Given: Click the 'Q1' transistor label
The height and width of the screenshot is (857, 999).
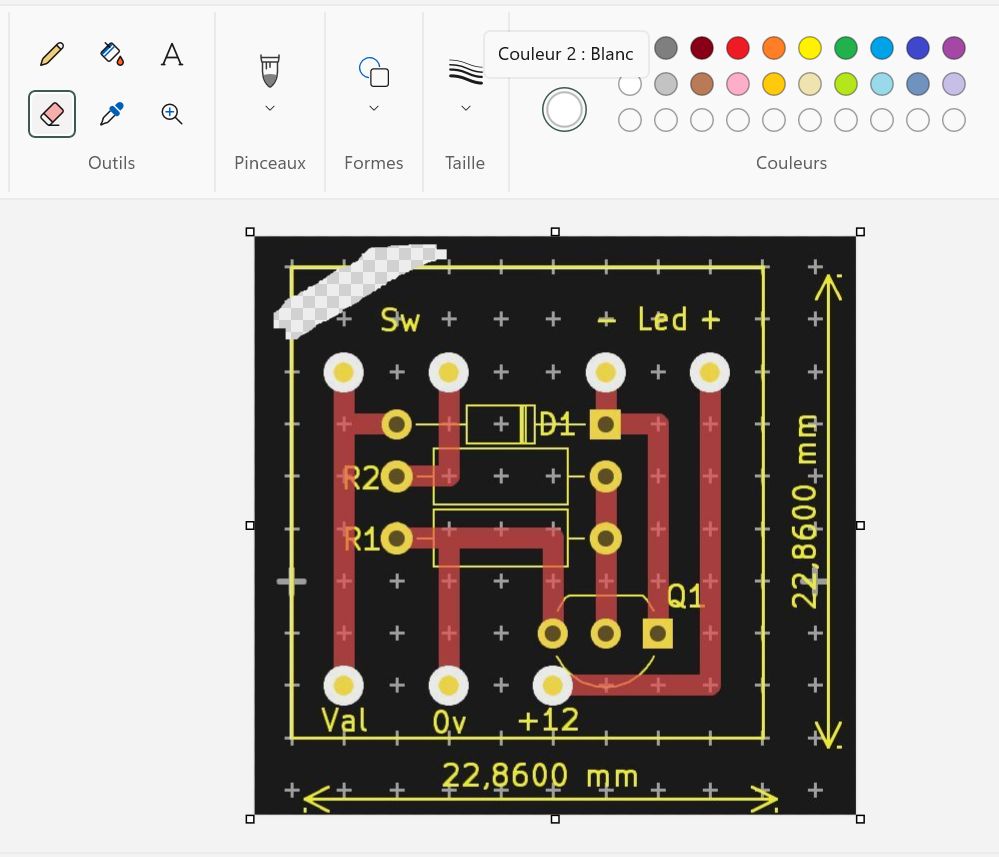Looking at the screenshot, I should click(685, 597).
